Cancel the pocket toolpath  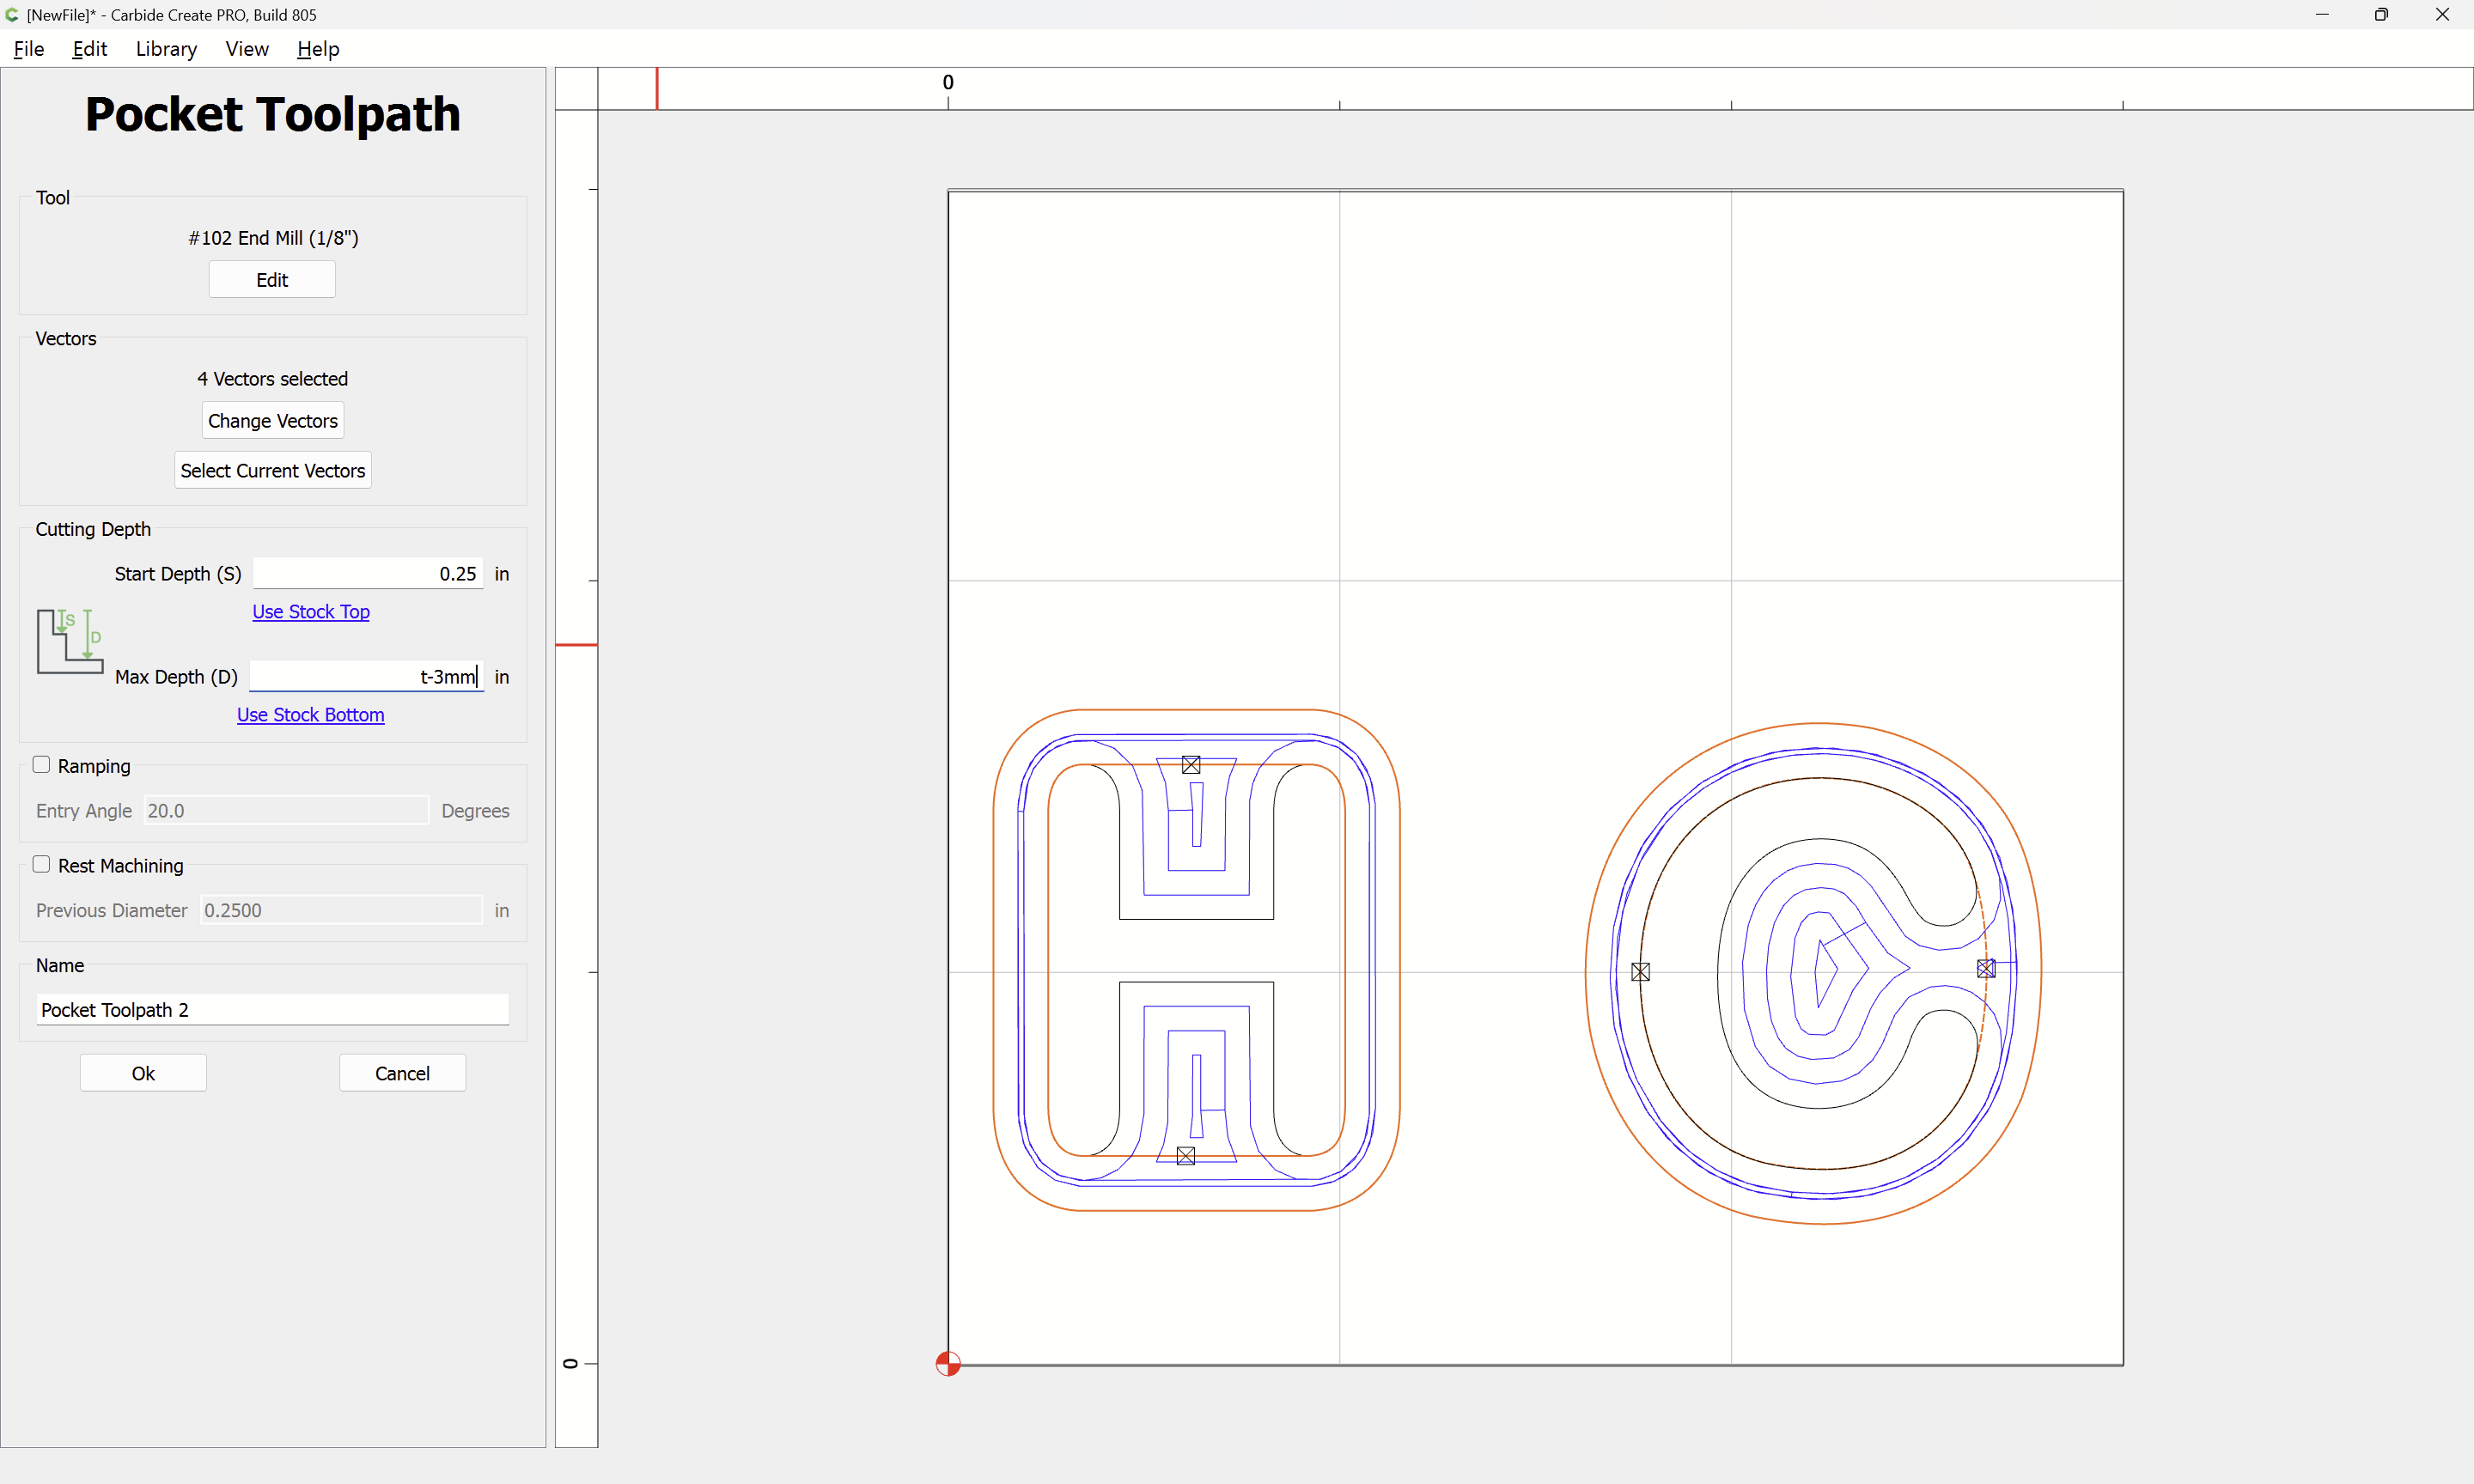click(x=402, y=1073)
